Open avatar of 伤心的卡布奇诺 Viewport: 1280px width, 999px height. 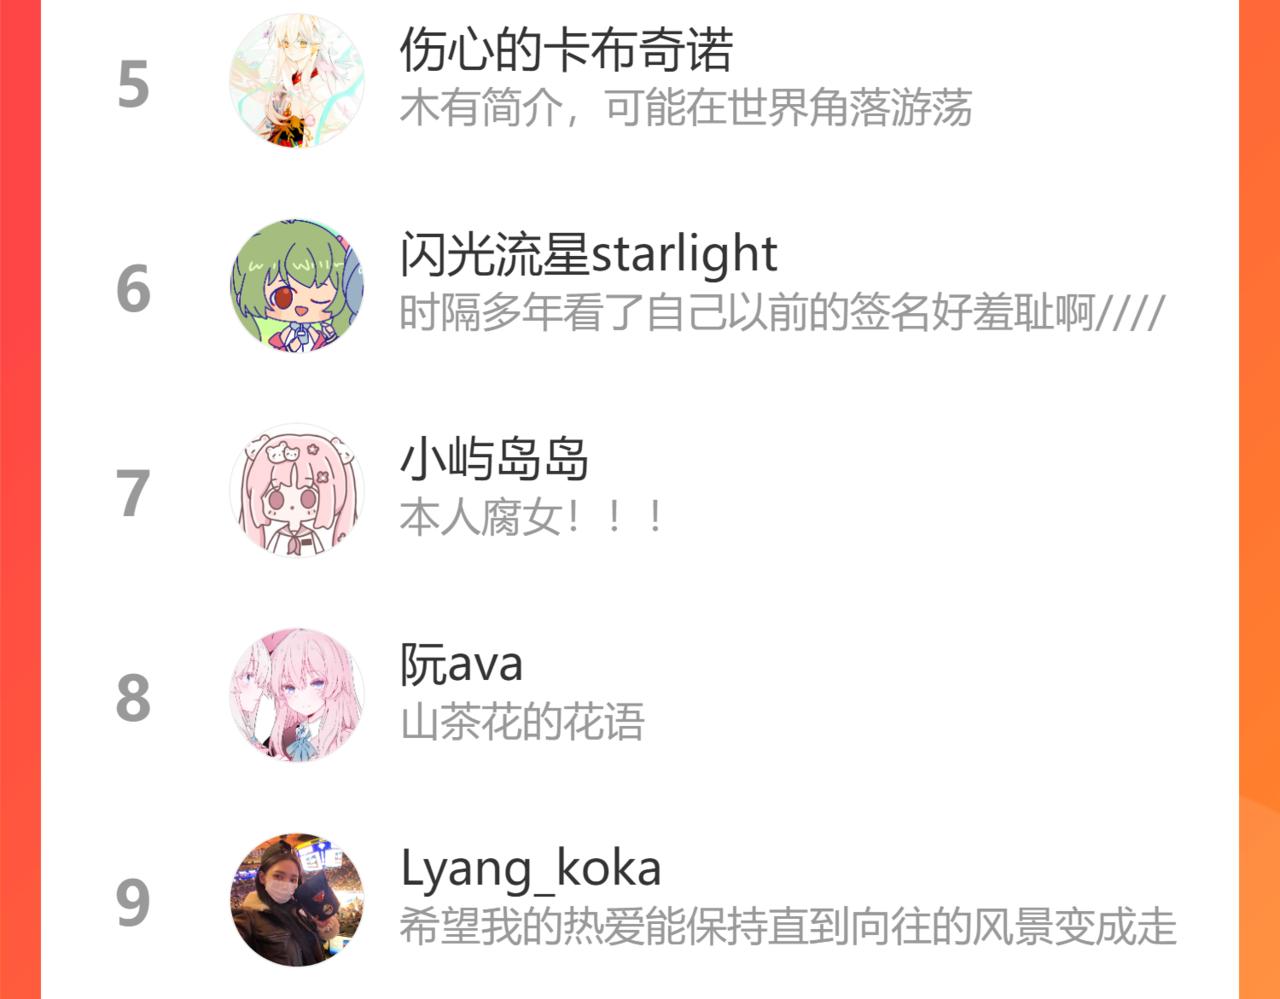[x=297, y=81]
